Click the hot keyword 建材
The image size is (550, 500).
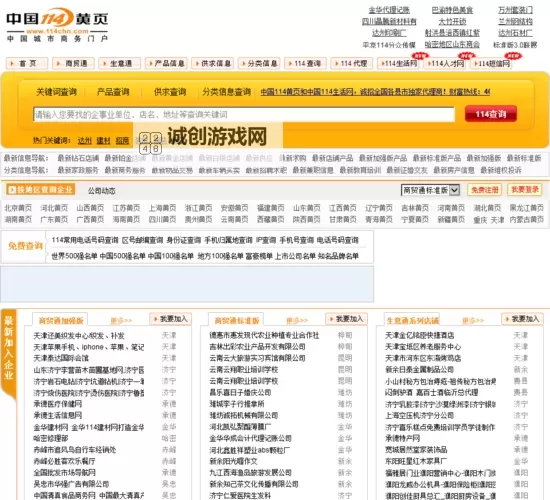[103, 141]
